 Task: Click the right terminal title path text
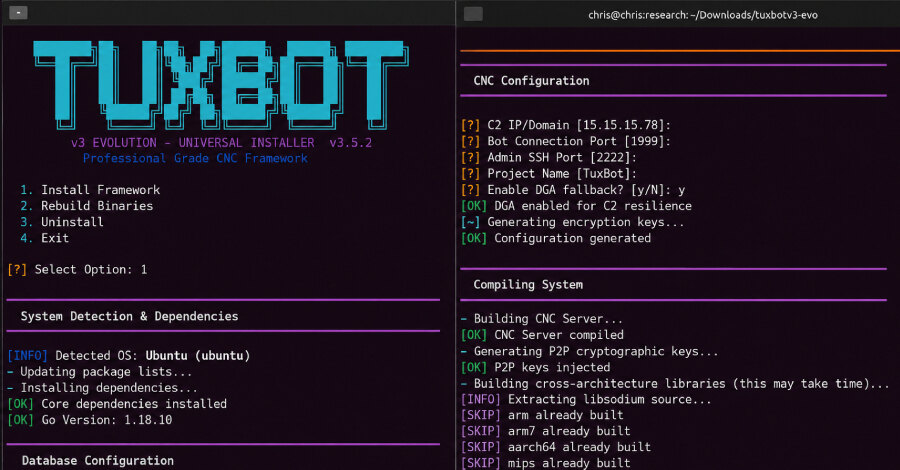pos(703,15)
